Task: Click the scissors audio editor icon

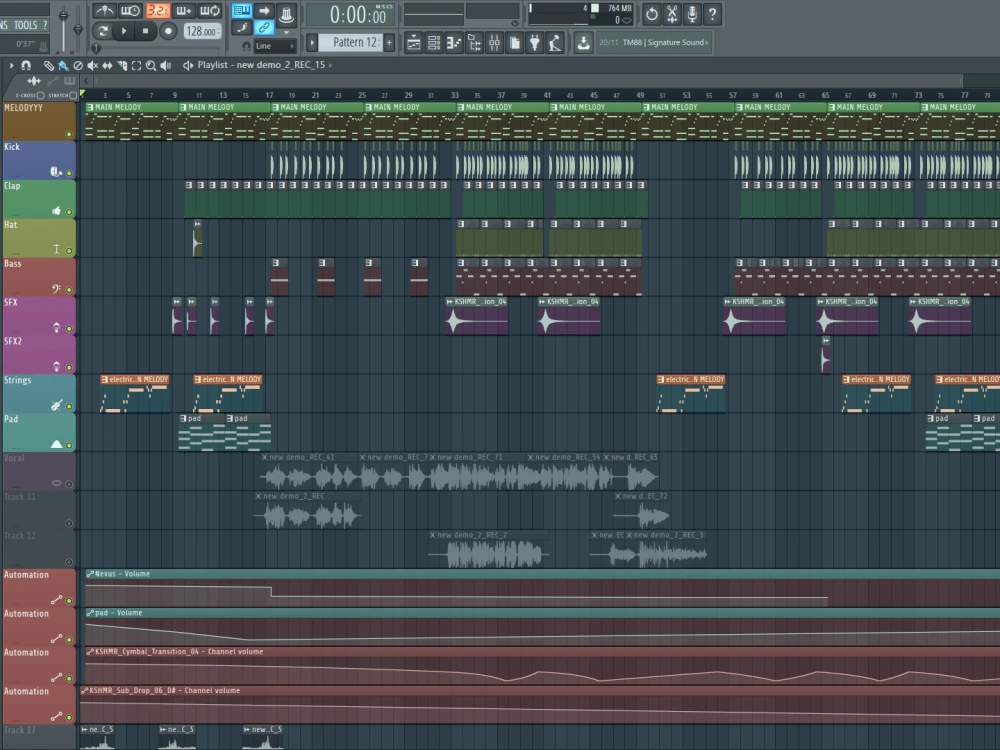Action: [672, 14]
